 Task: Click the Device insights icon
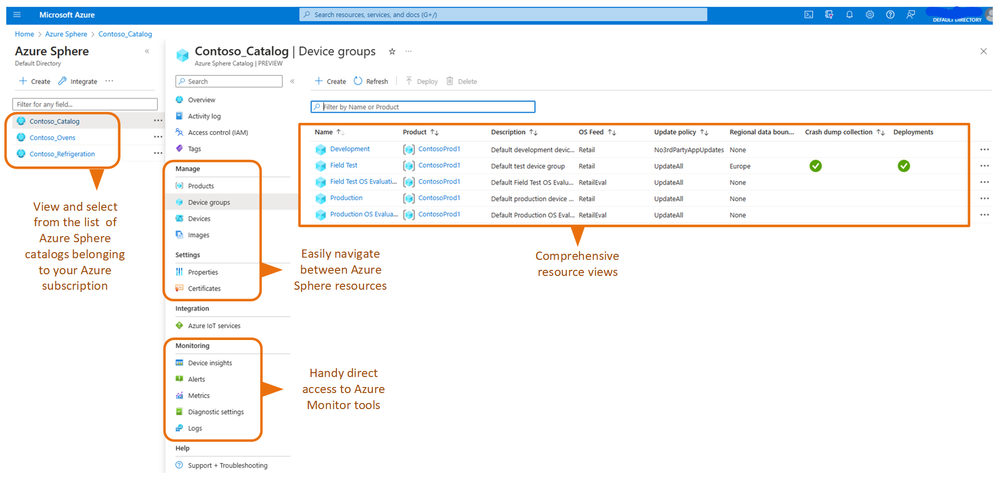180,363
